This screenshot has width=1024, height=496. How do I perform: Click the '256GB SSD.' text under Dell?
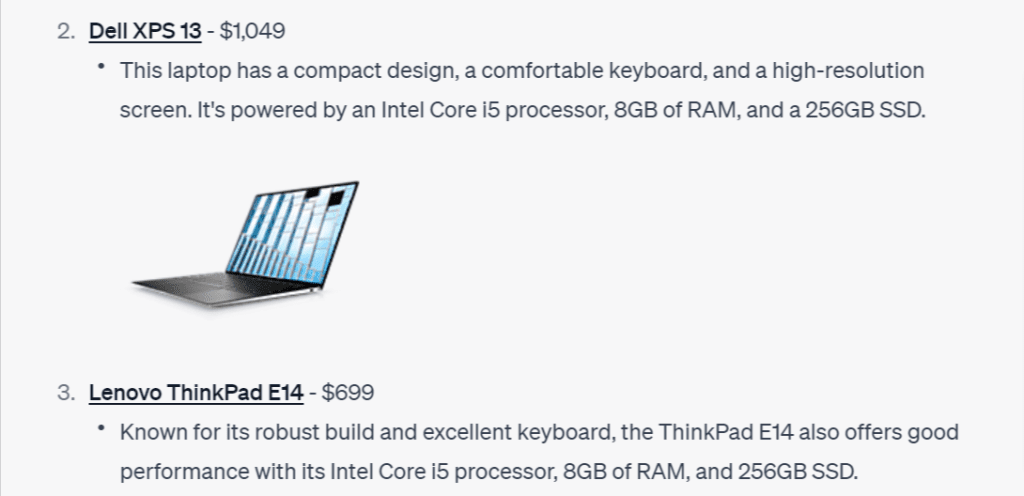(x=865, y=110)
